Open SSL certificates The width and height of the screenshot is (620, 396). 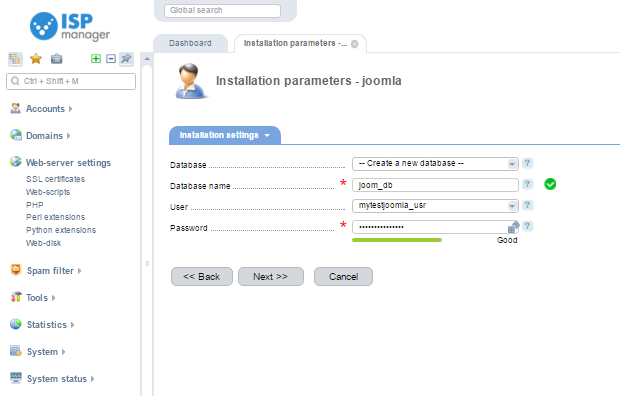pyautogui.click(x=55, y=179)
